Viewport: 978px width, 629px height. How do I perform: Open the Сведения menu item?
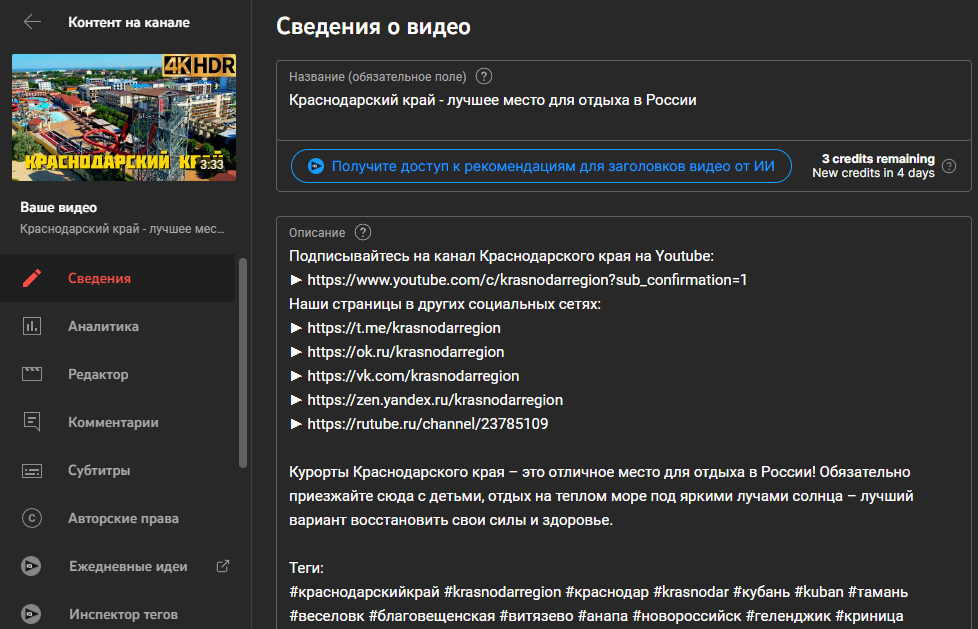117,278
